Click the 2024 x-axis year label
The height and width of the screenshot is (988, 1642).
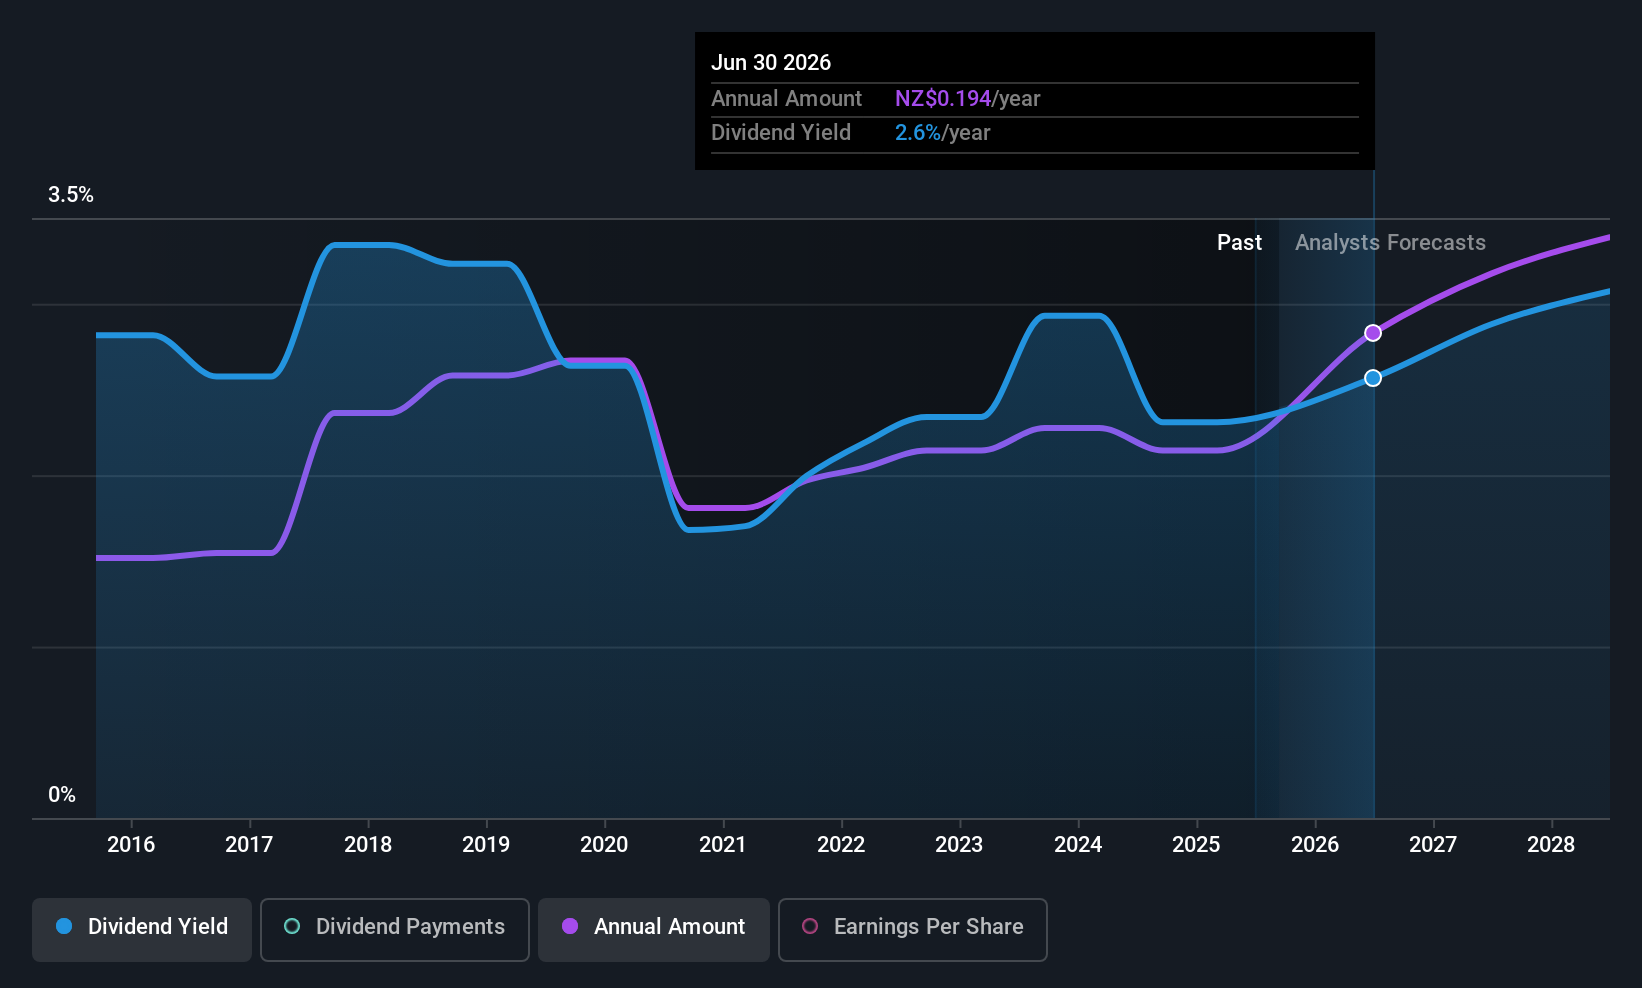coord(1078,845)
